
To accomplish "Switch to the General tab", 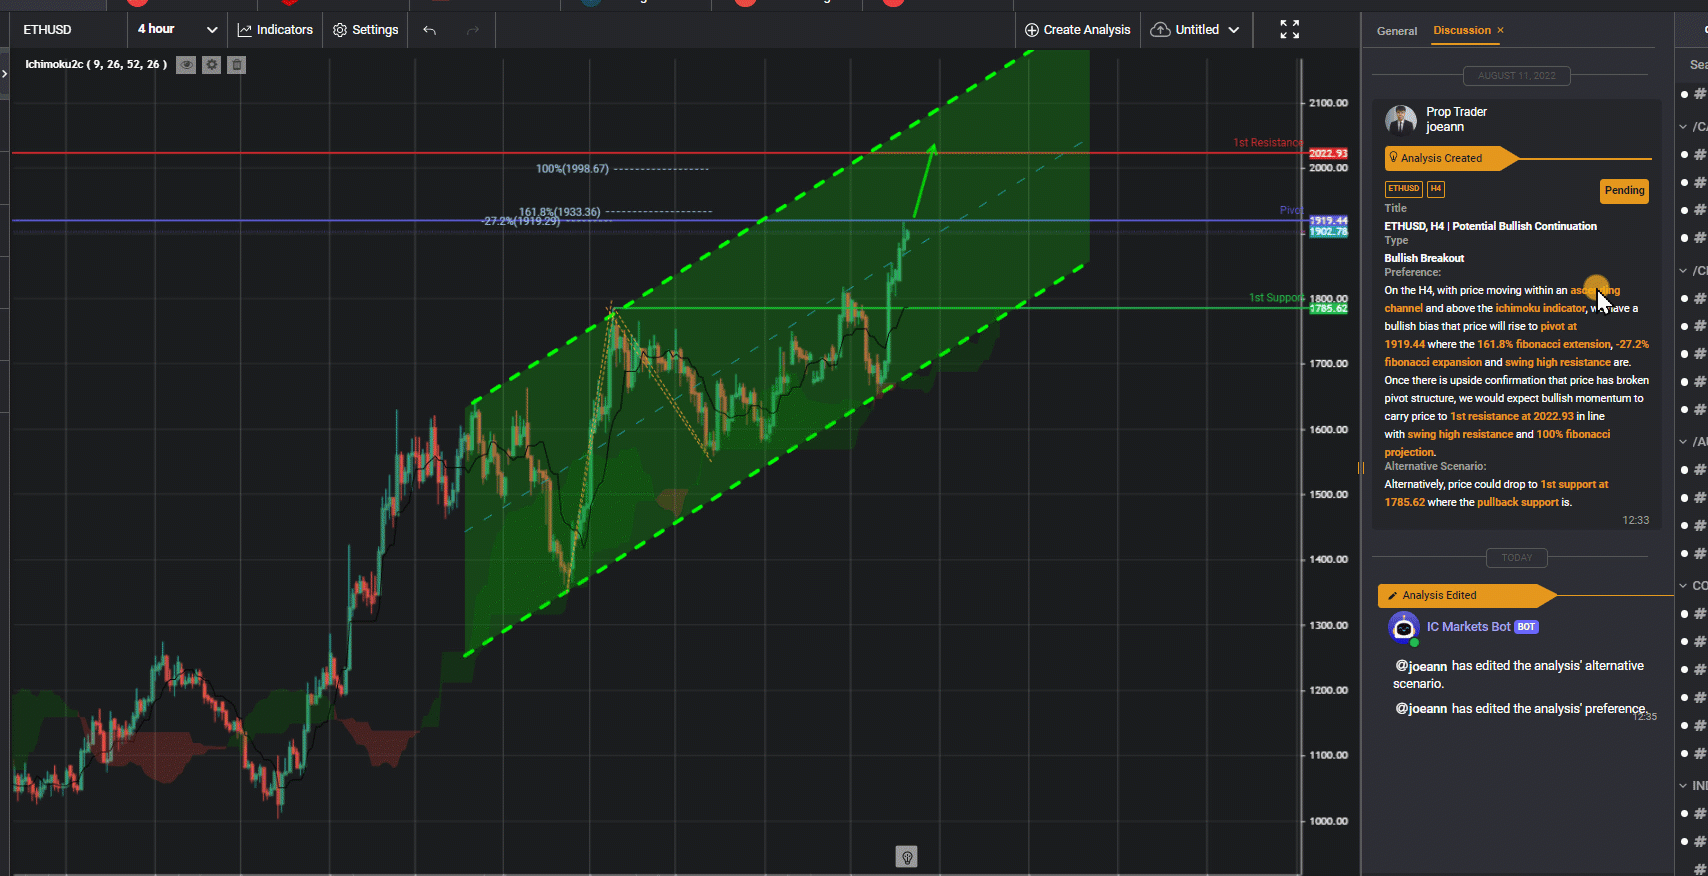I will point(1396,31).
